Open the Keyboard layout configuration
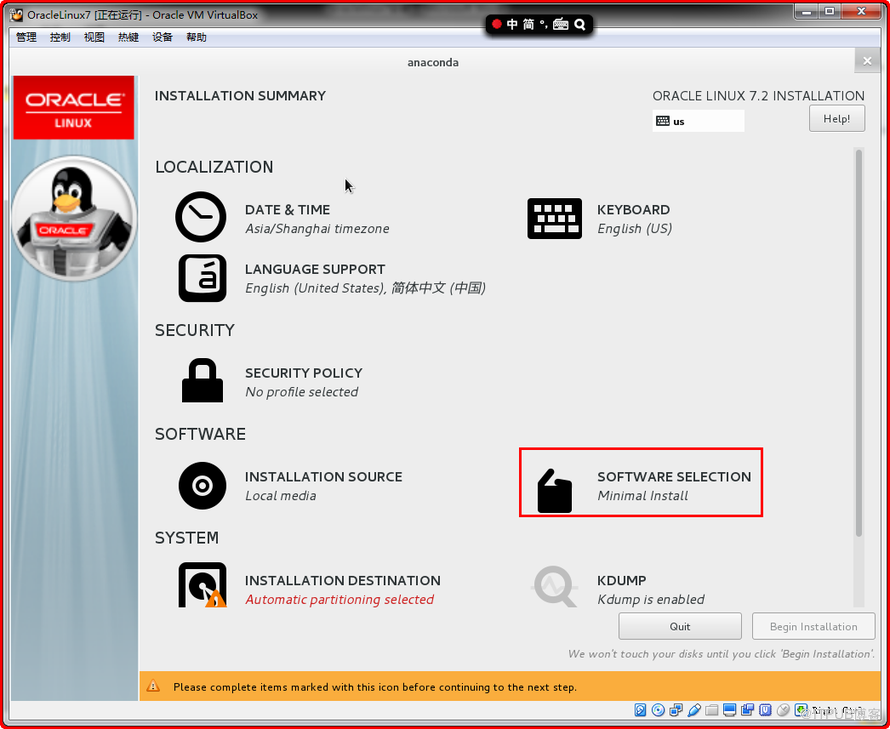Image resolution: width=890 pixels, height=729 pixels. pyautogui.click(x=599, y=219)
